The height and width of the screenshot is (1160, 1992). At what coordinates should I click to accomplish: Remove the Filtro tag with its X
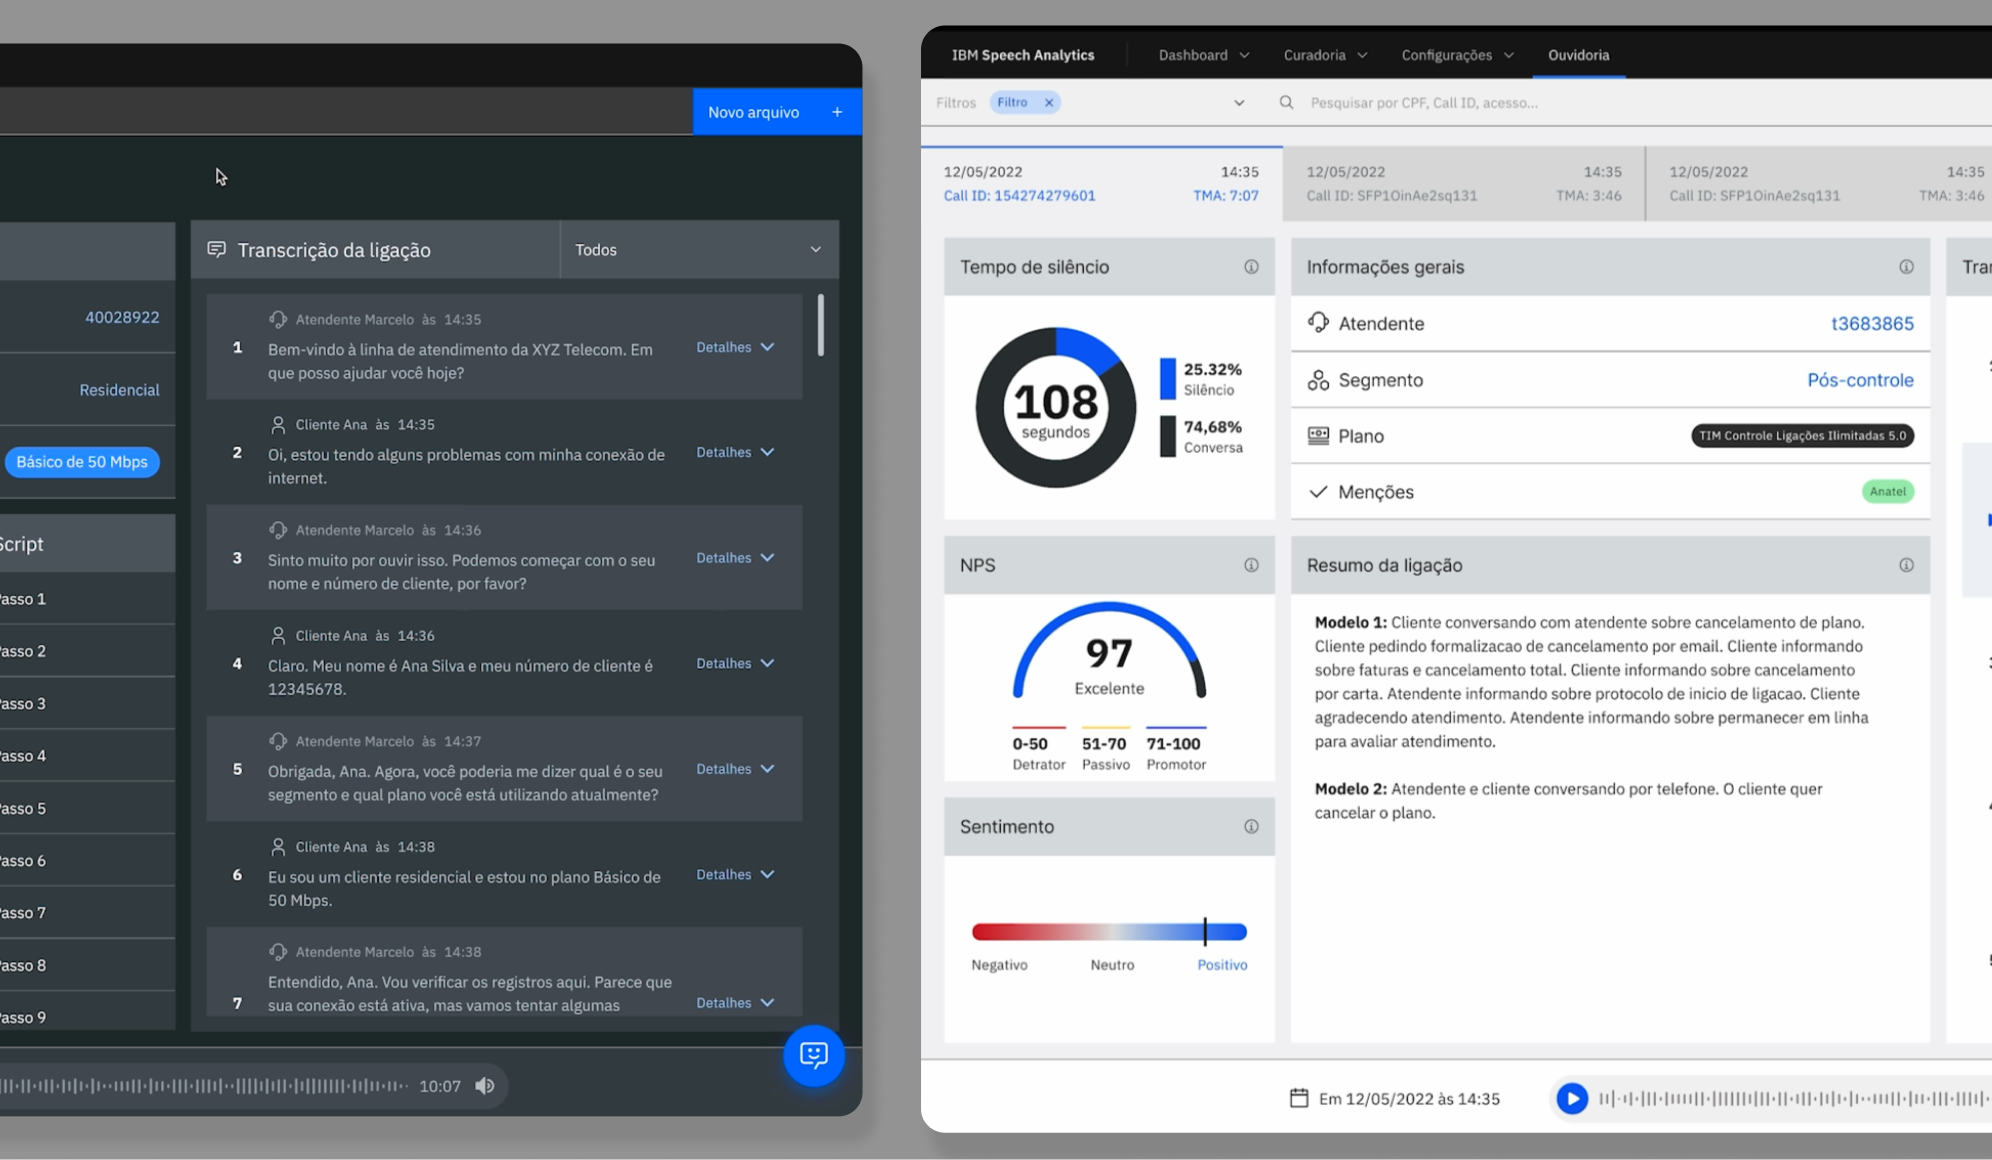pos(1049,103)
